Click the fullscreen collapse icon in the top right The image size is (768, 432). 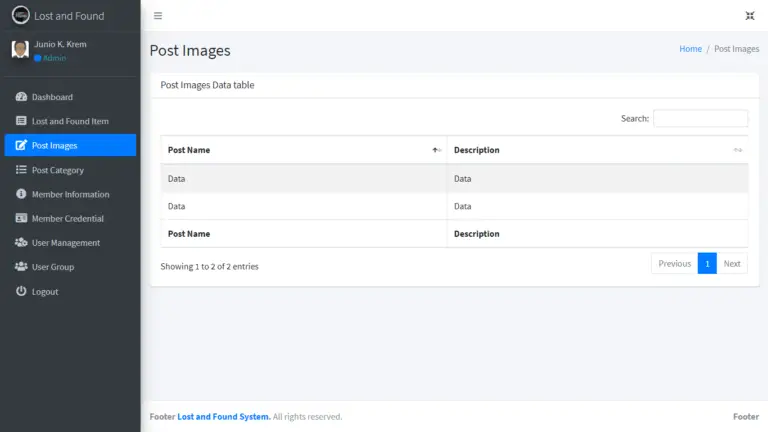pos(749,16)
